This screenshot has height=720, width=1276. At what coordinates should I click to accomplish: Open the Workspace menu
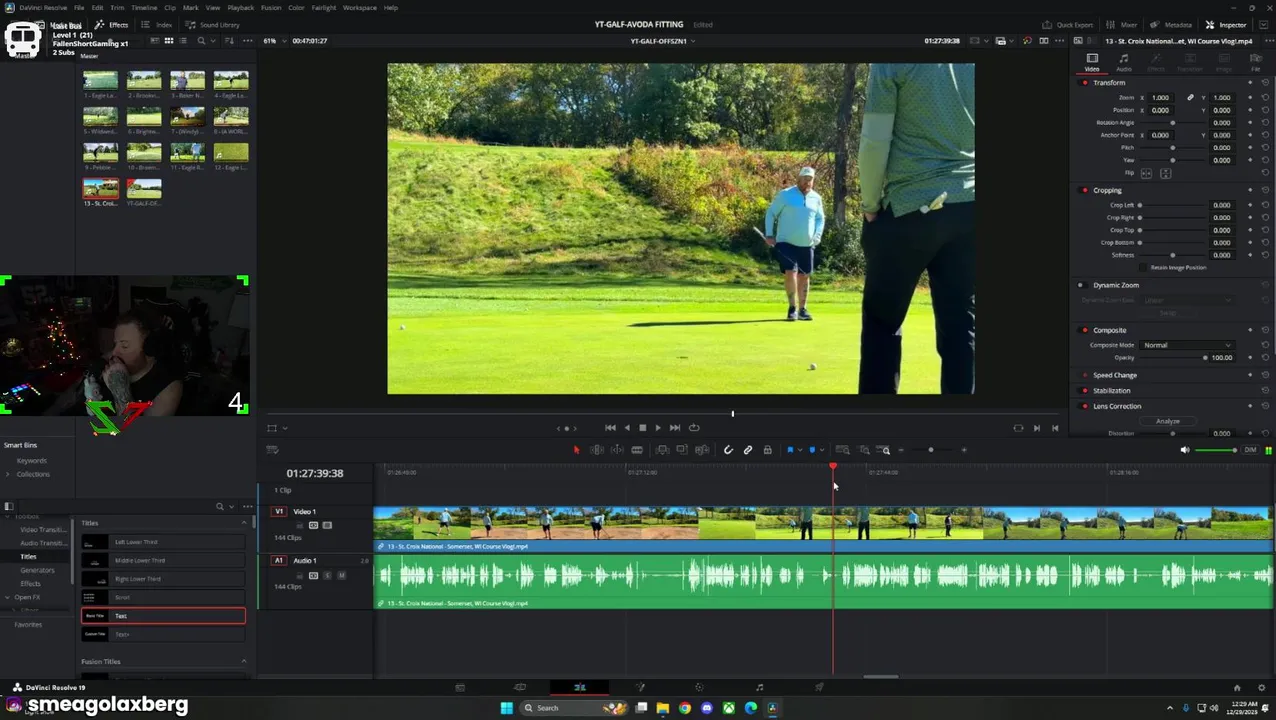(x=359, y=7)
